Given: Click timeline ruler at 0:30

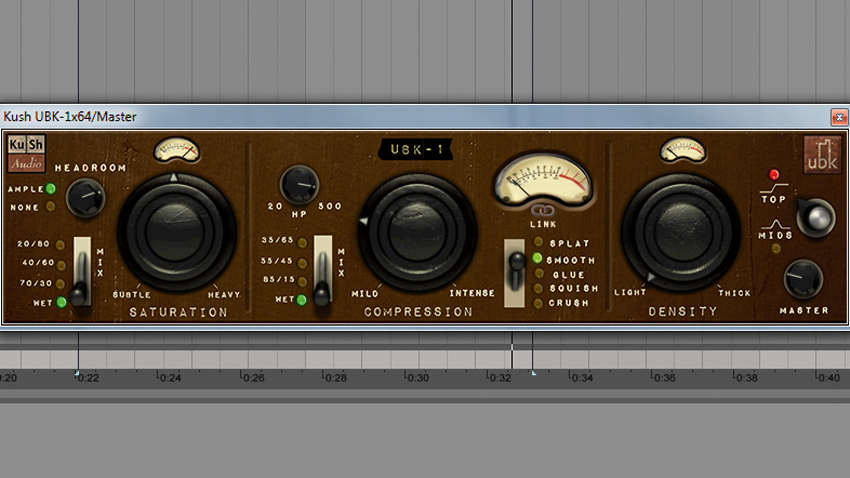Looking at the screenshot, I should click(416, 377).
